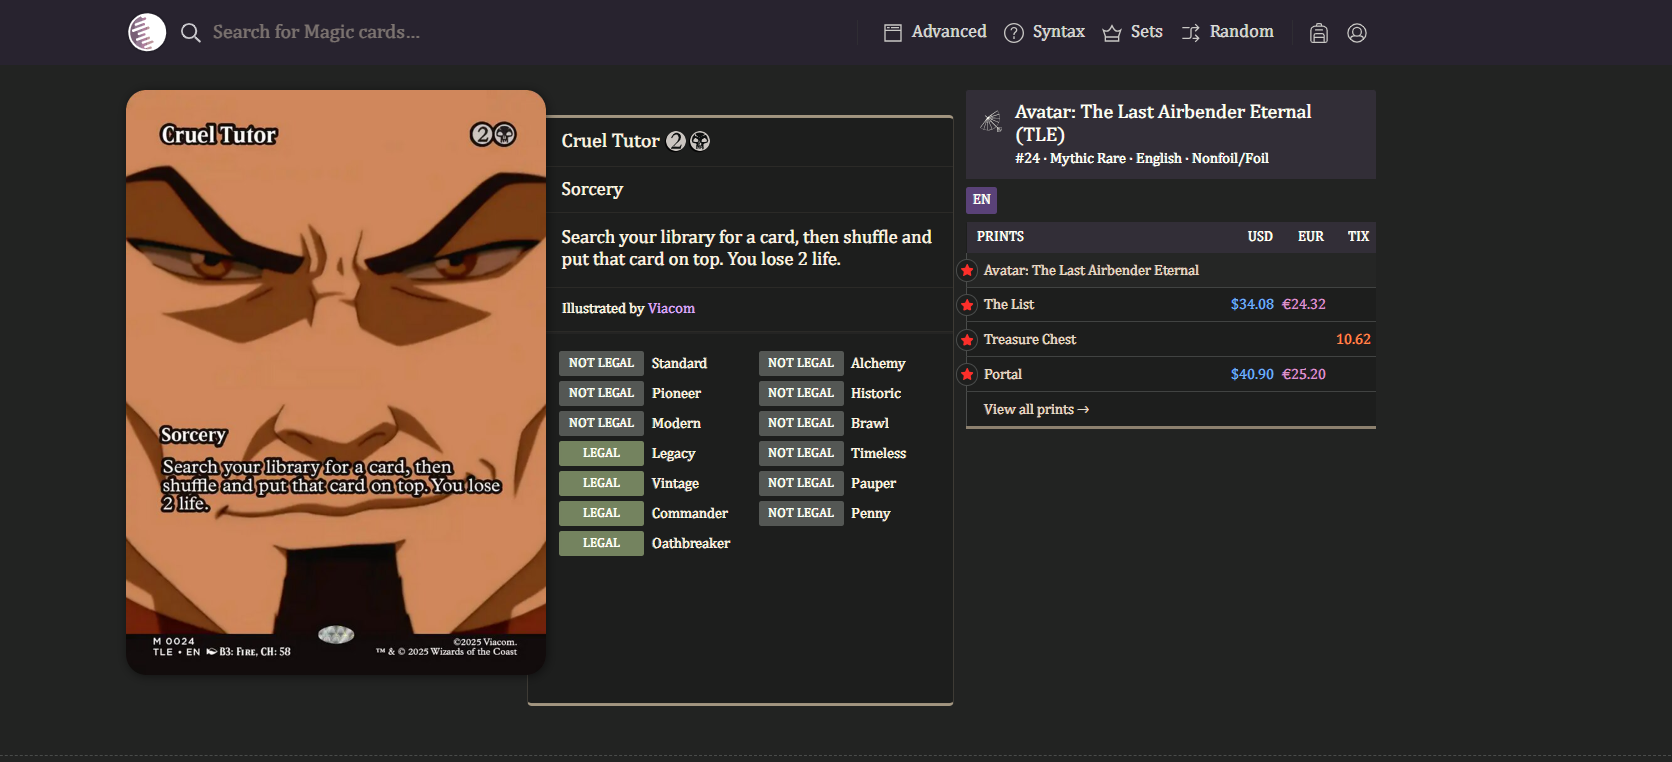Image resolution: width=1672 pixels, height=762 pixels.
Task: Open the Syntax guide
Action: pyautogui.click(x=1044, y=32)
